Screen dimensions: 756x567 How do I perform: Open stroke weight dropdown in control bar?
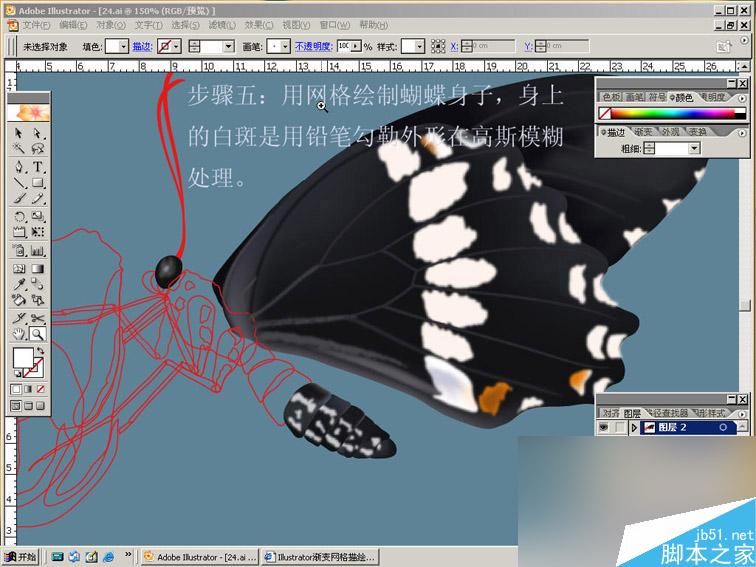click(229, 46)
